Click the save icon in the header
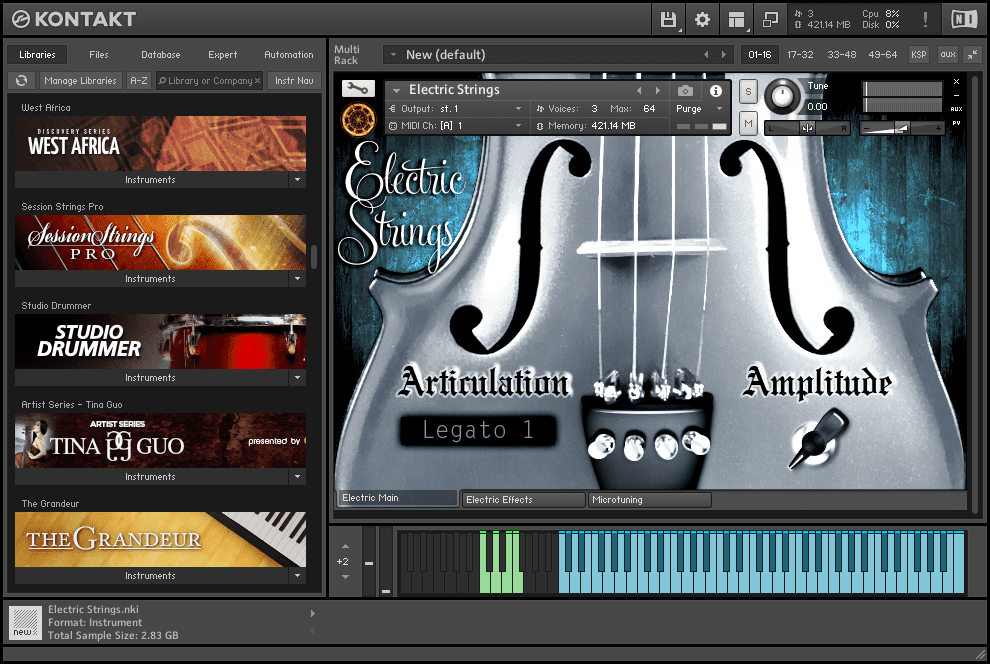The height and width of the screenshot is (664, 990). [668, 19]
